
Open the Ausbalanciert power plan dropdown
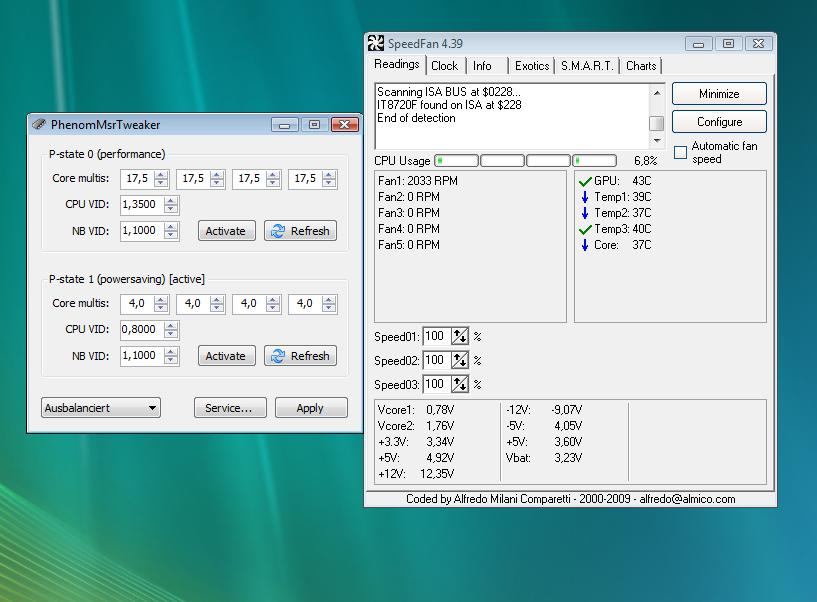click(x=101, y=408)
